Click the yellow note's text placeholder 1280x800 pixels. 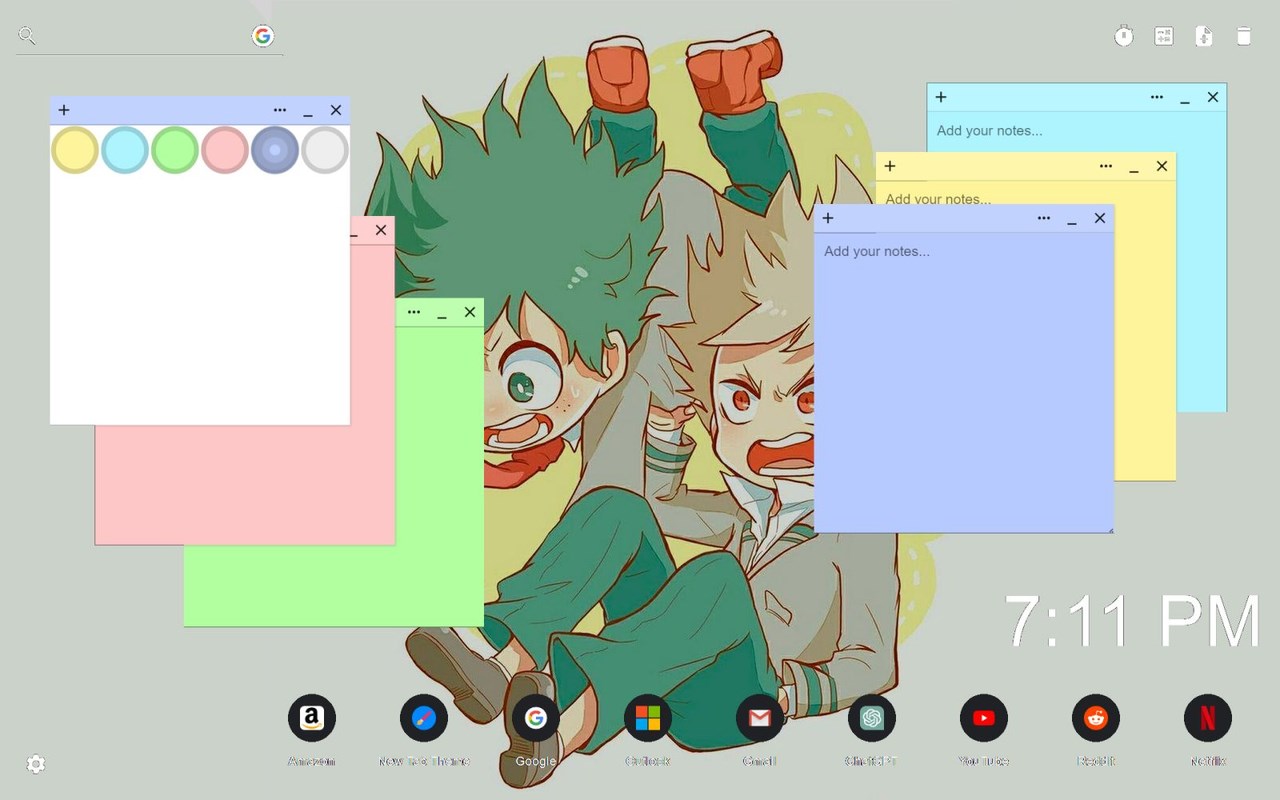click(x=938, y=198)
